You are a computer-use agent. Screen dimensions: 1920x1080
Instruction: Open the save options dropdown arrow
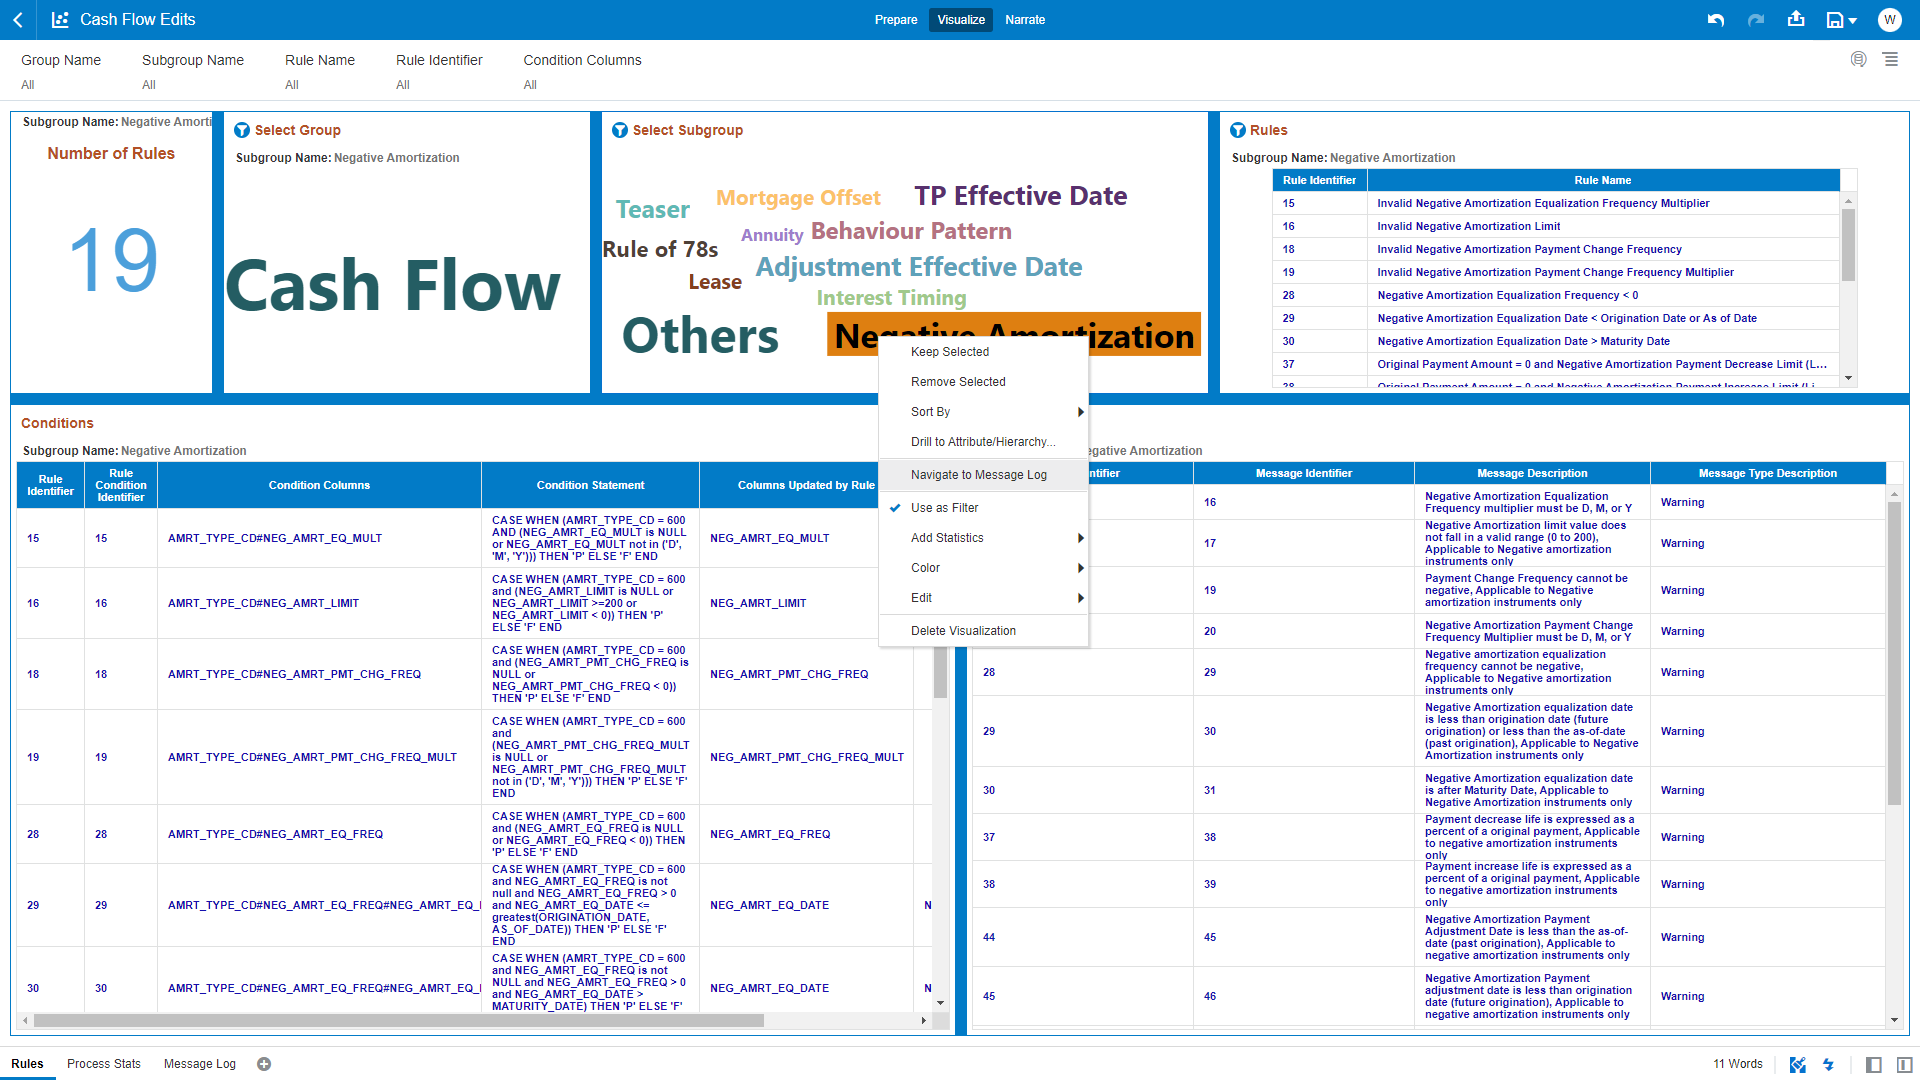[1853, 21]
